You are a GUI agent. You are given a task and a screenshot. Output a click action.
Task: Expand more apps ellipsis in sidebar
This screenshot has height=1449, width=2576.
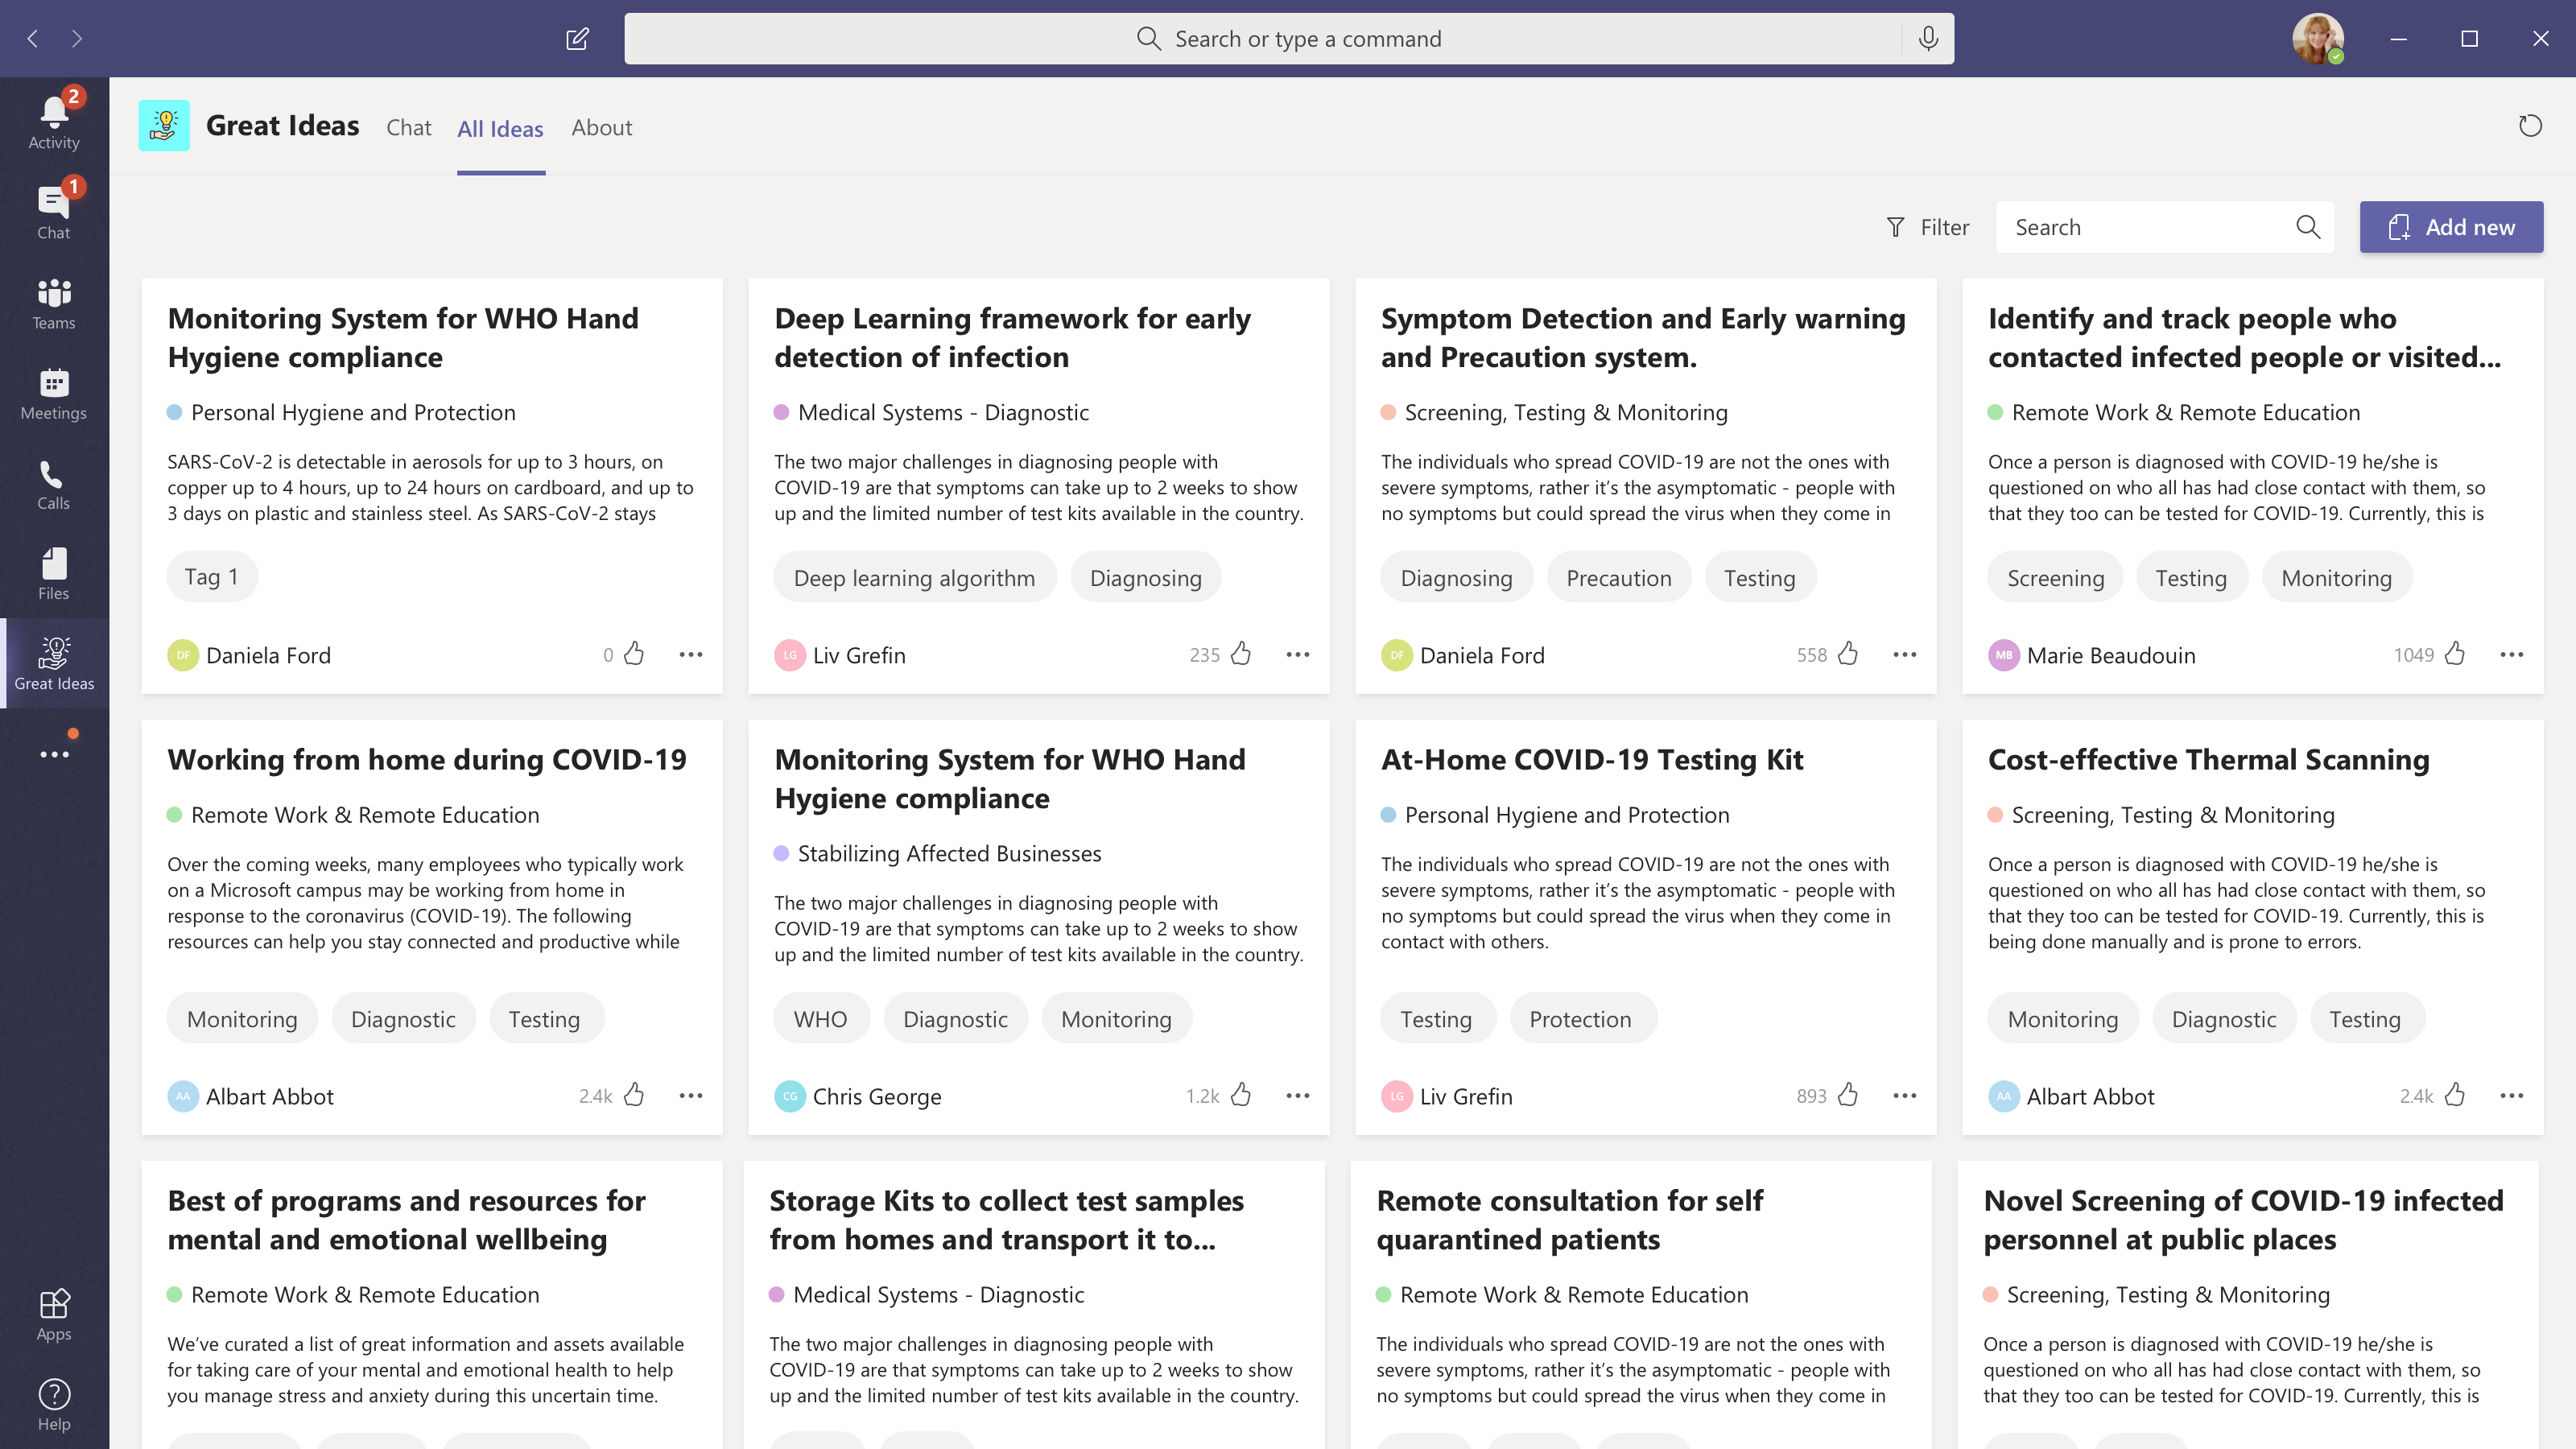pyautogui.click(x=54, y=754)
